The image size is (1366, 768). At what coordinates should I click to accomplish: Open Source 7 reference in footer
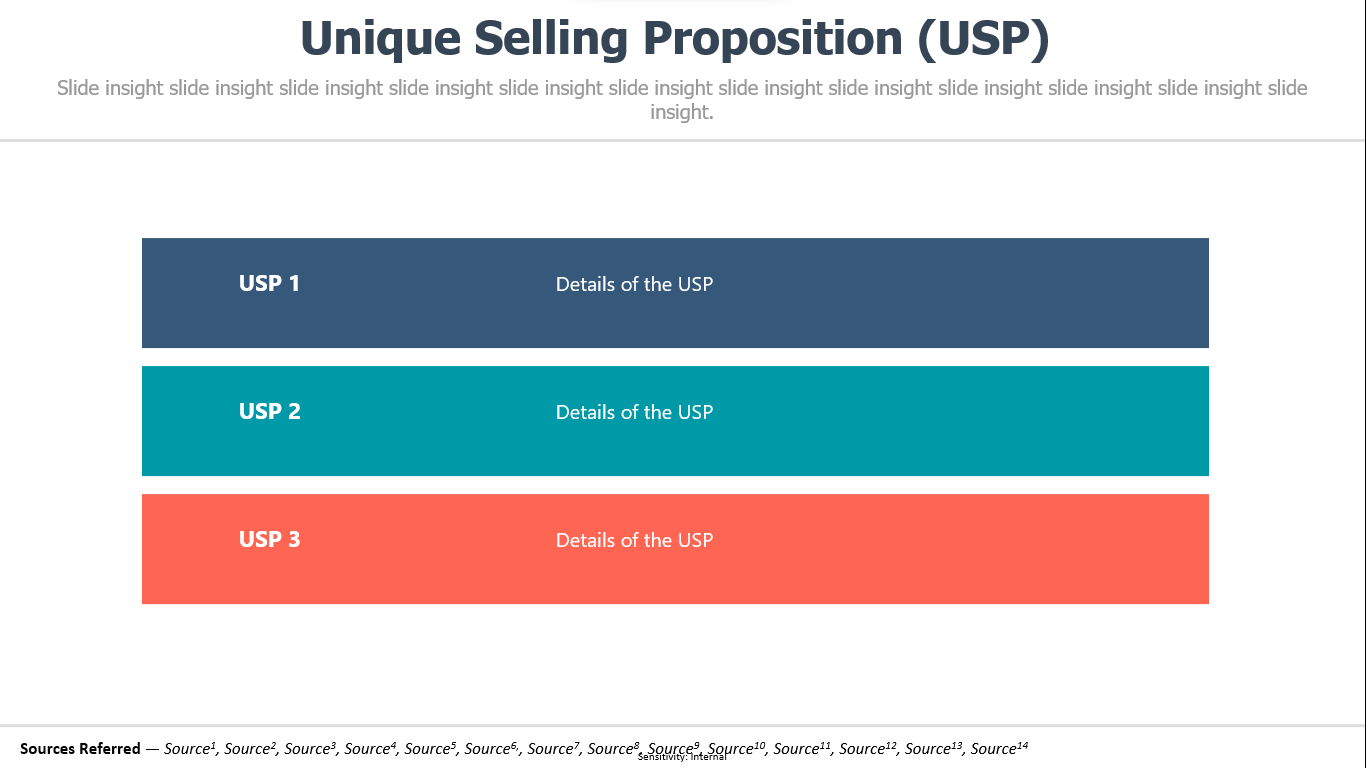click(554, 748)
